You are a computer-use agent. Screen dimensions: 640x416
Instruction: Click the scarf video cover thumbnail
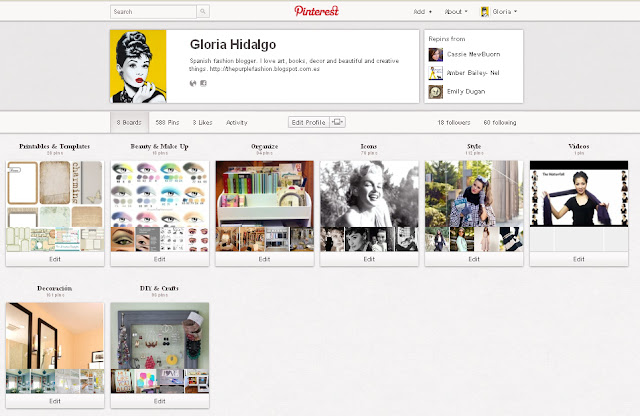pos(579,194)
